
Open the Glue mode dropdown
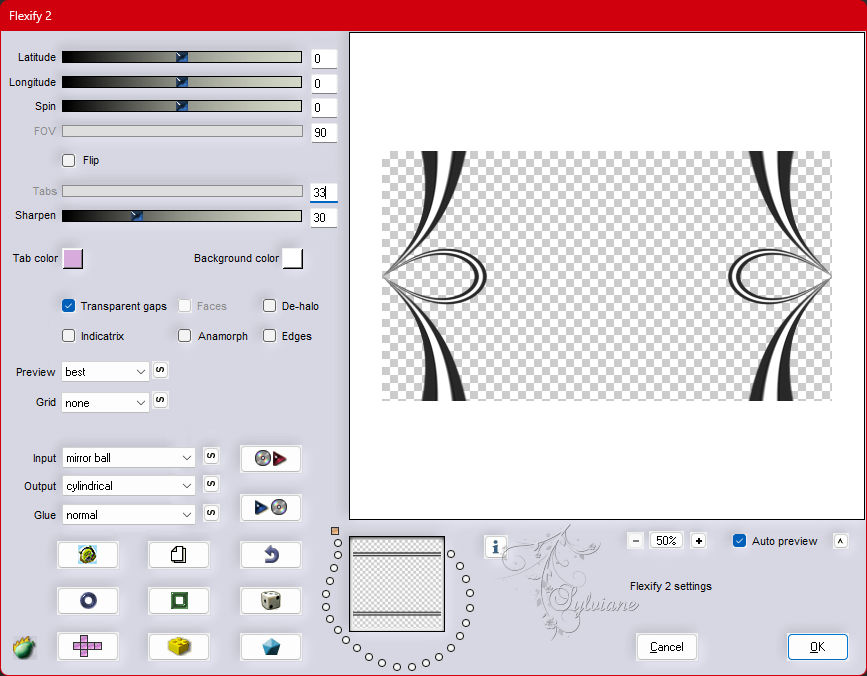tap(128, 515)
